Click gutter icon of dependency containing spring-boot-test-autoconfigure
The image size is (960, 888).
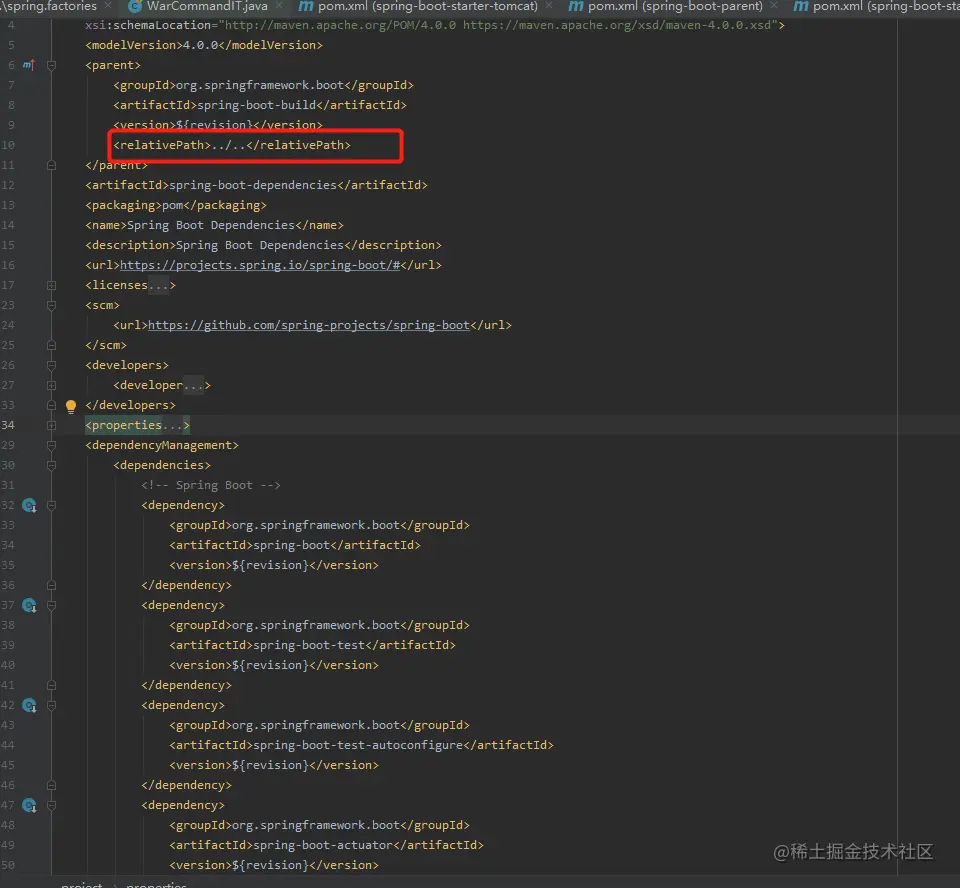coord(29,706)
